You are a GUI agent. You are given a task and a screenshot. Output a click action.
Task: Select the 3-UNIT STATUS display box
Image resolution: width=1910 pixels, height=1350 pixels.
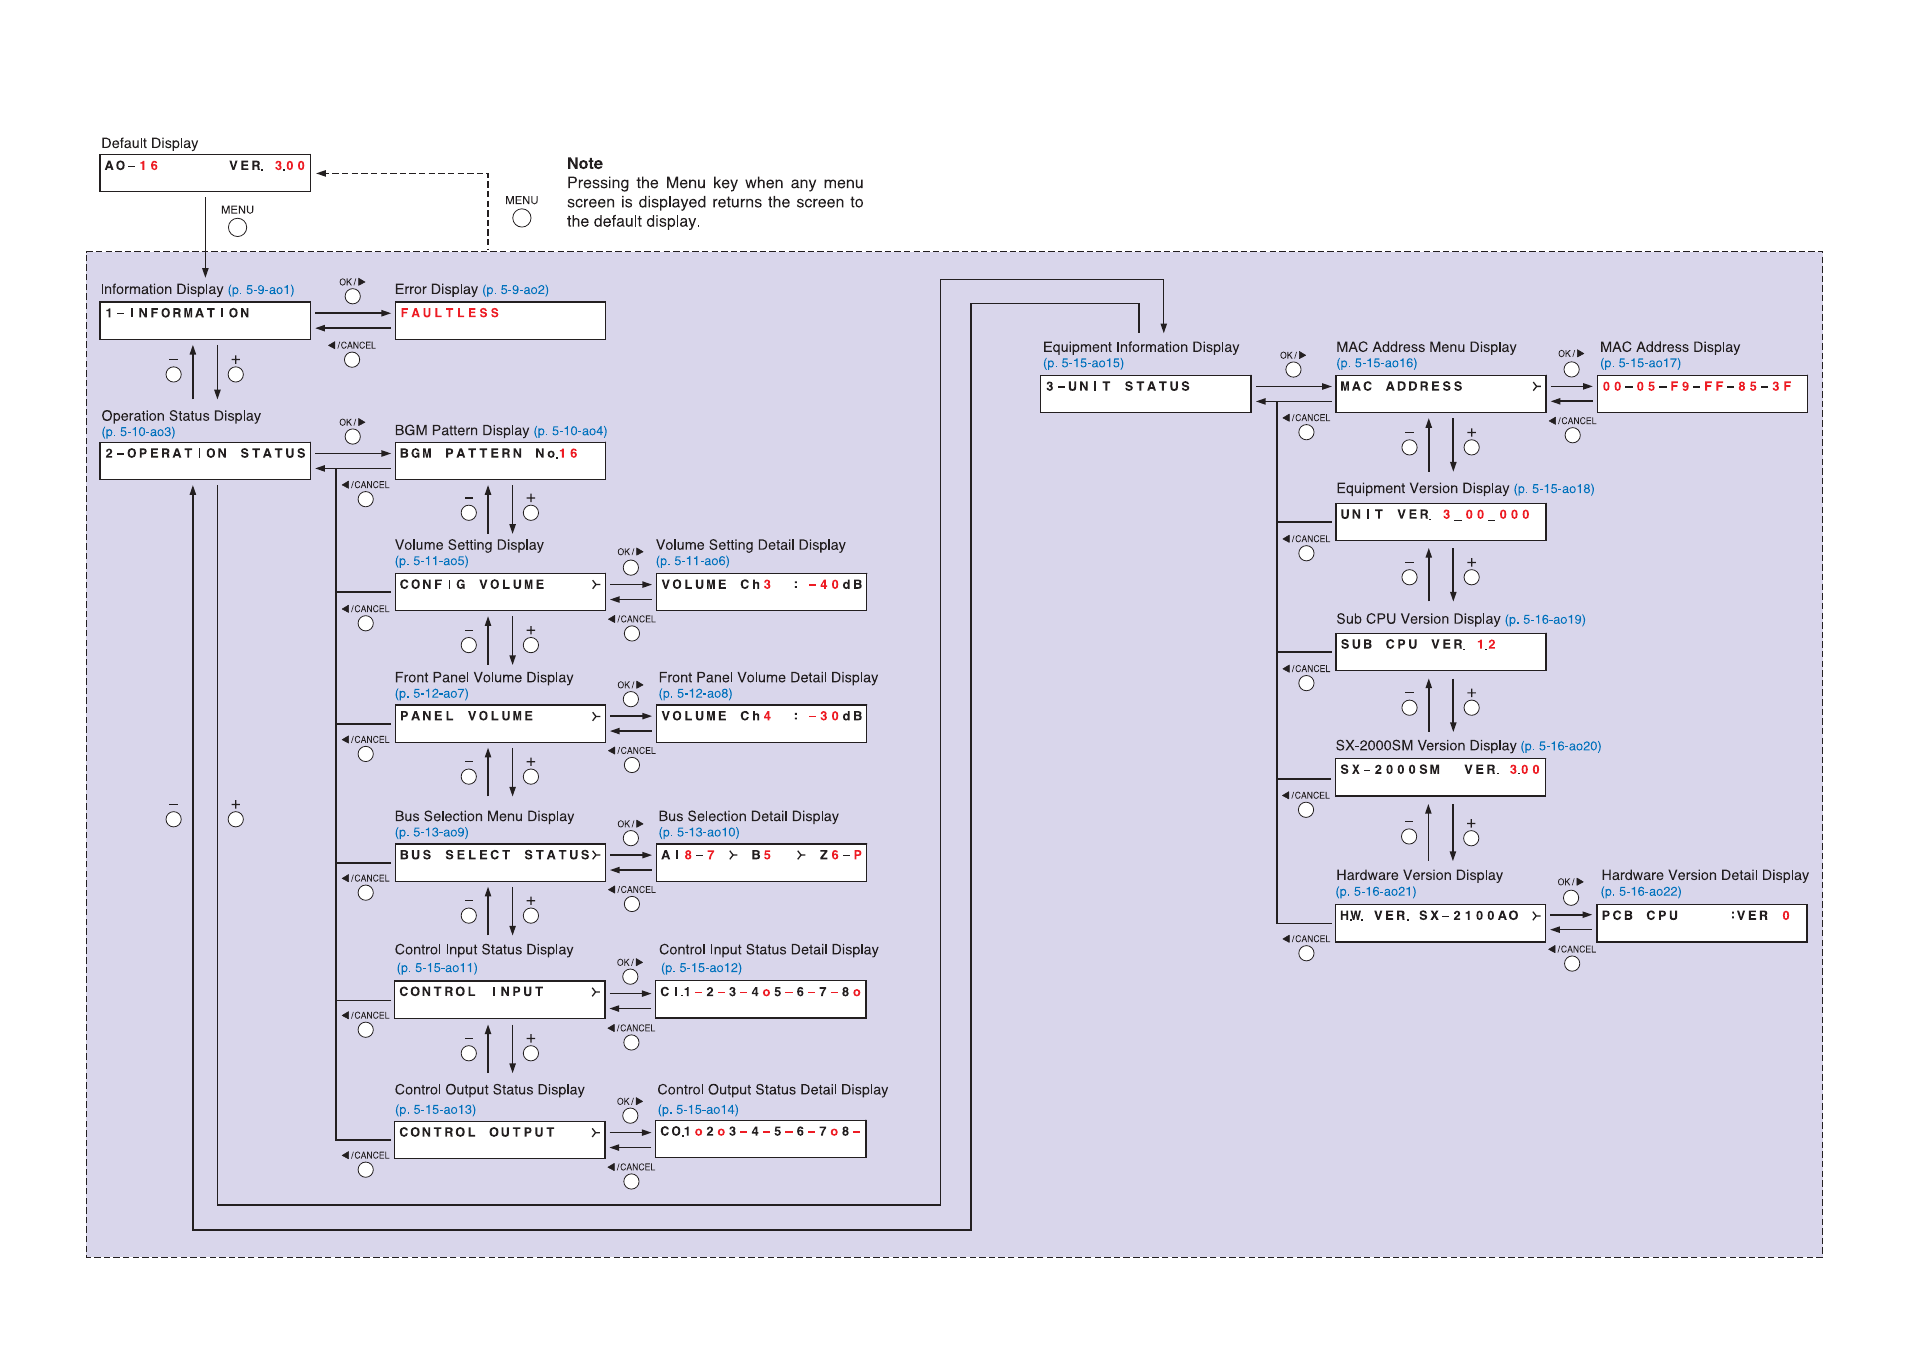point(1146,394)
